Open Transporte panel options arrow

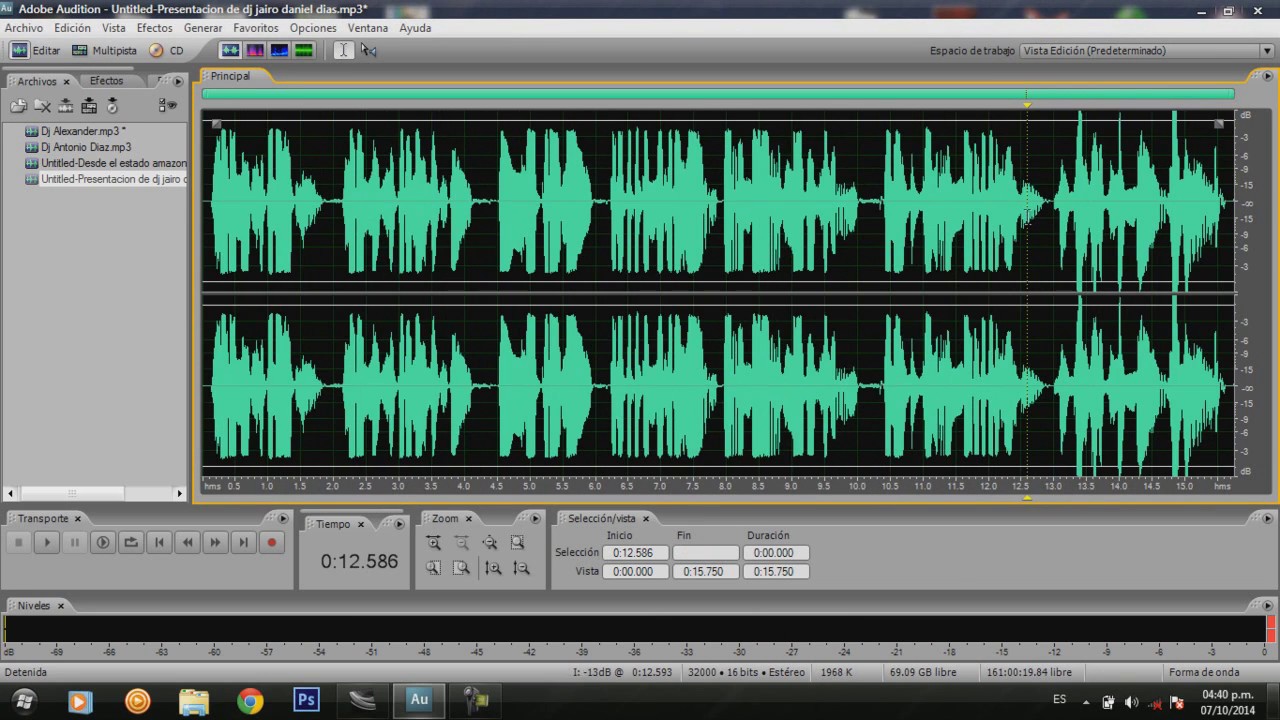[x=283, y=519]
